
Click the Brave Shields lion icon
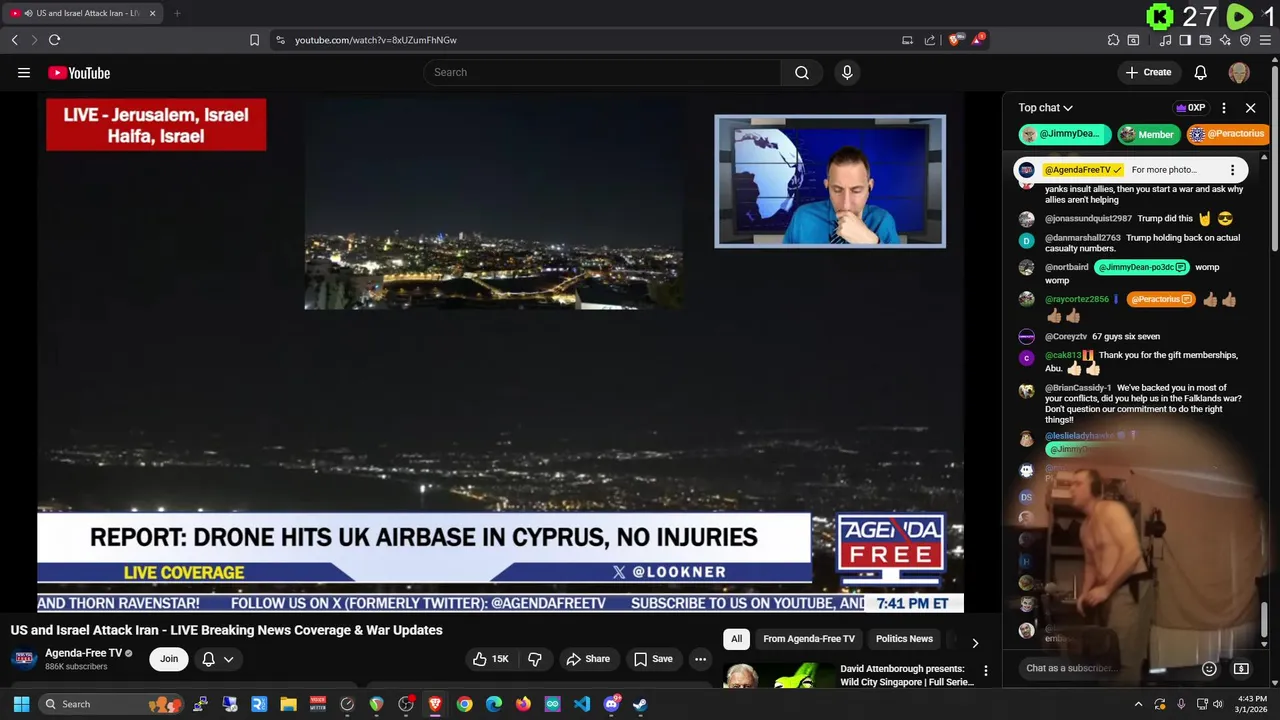(x=955, y=40)
